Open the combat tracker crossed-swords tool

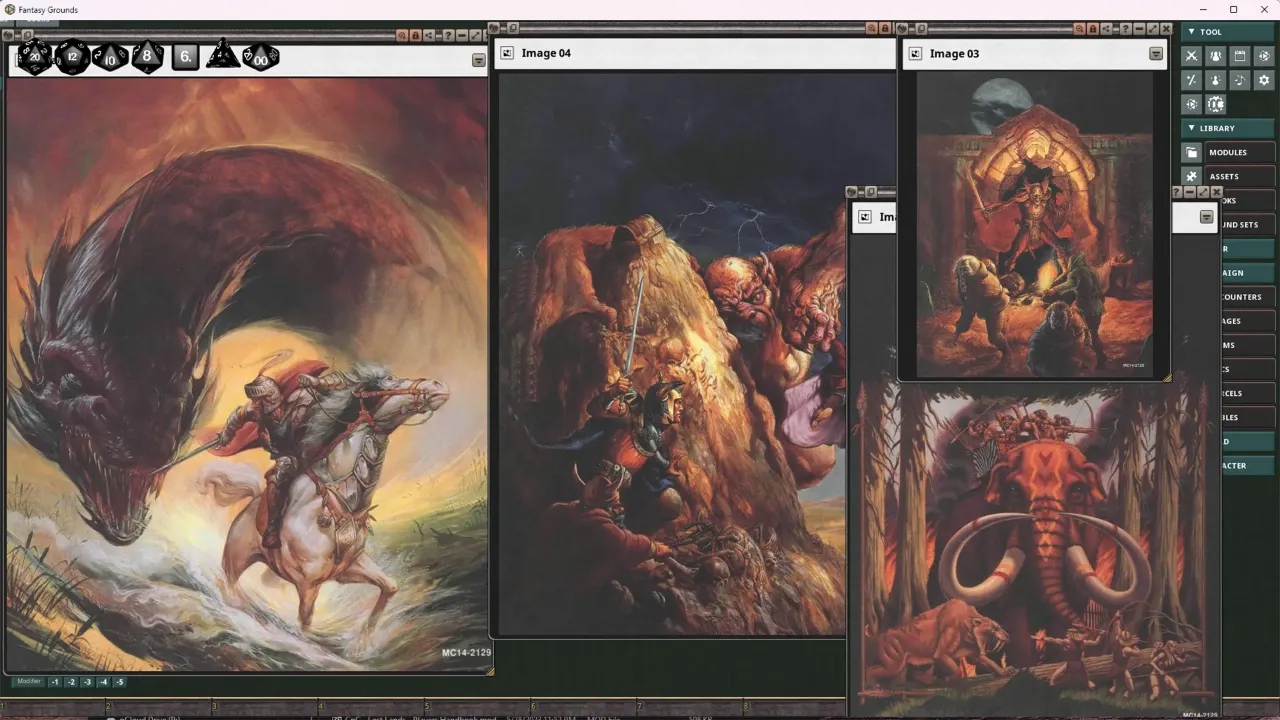coord(1191,56)
